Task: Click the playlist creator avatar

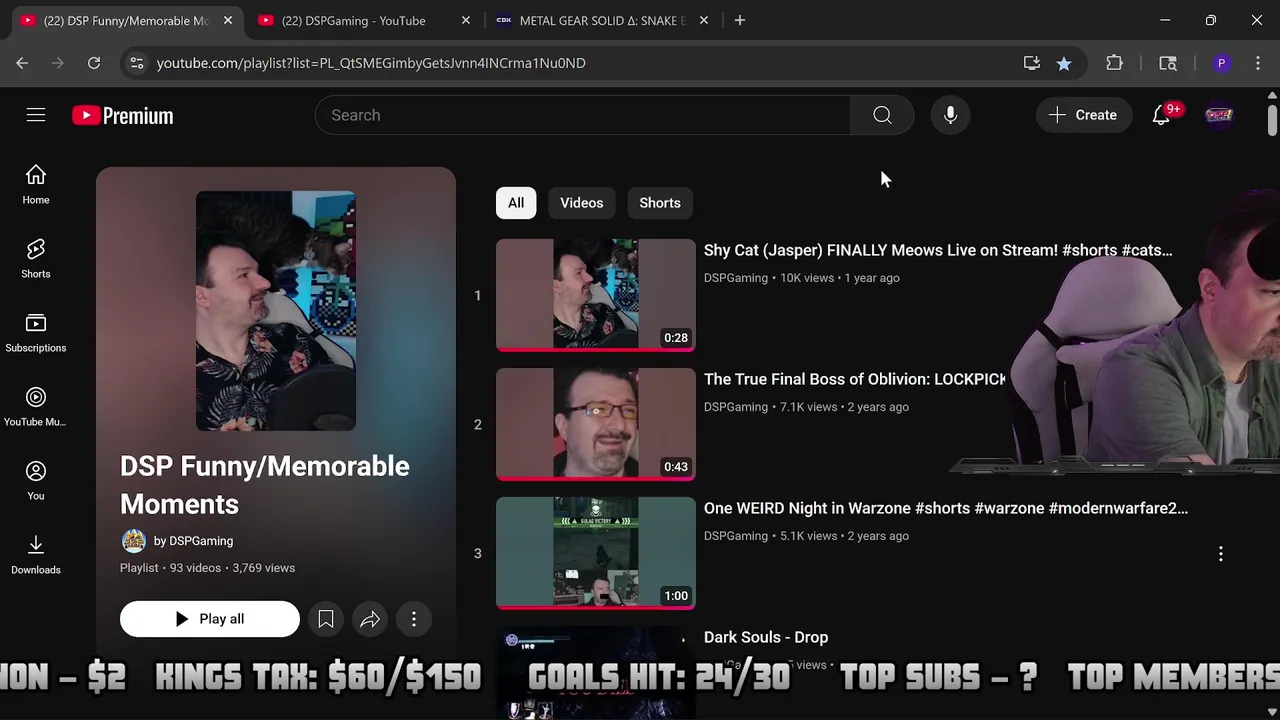Action: tap(134, 541)
